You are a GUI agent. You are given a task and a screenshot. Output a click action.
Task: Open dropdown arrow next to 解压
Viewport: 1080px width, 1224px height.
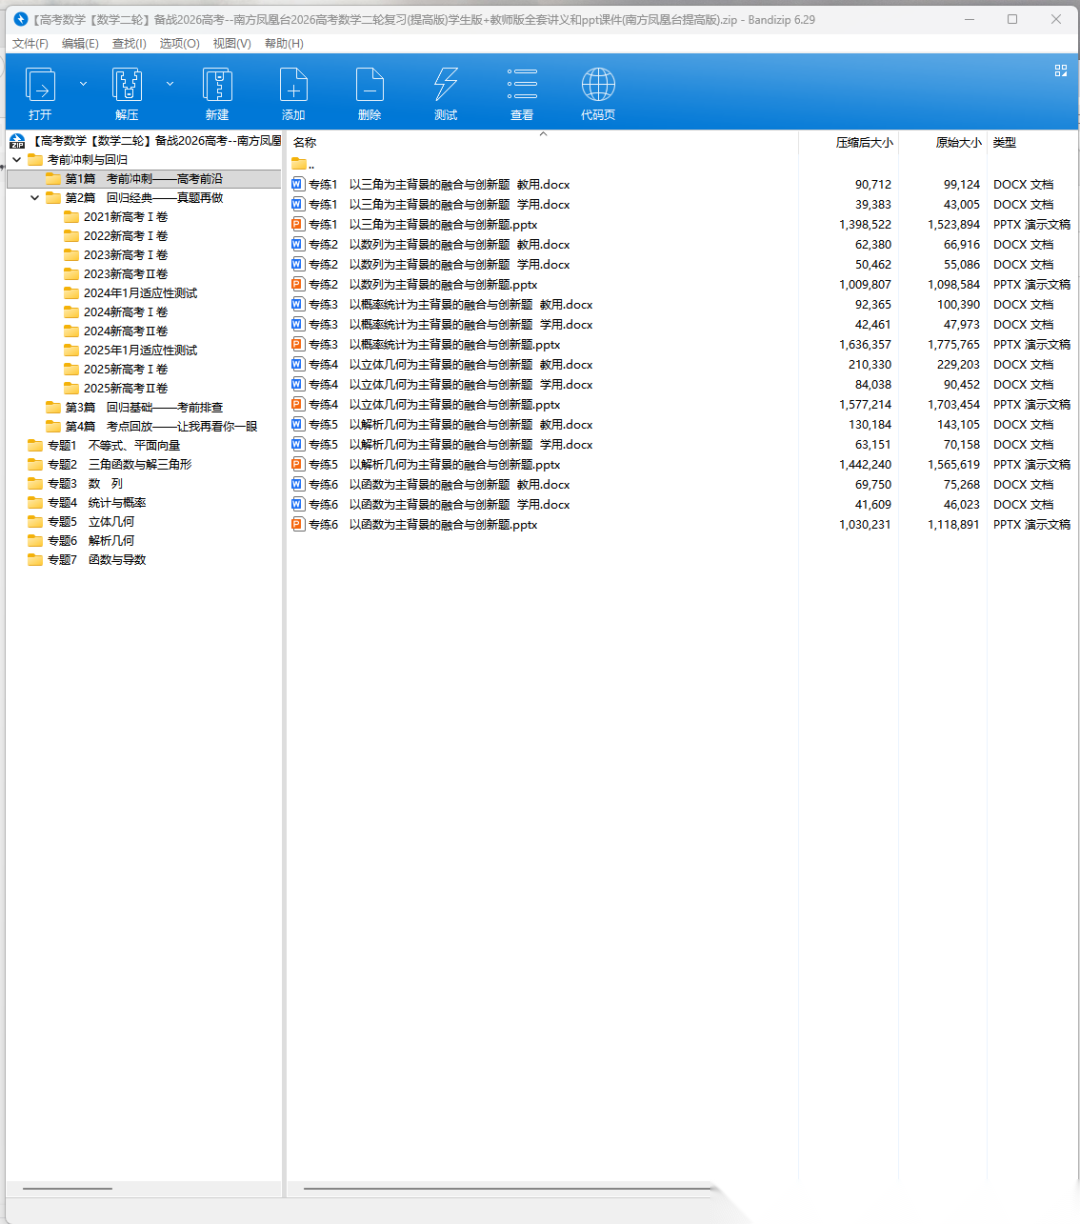coord(170,84)
